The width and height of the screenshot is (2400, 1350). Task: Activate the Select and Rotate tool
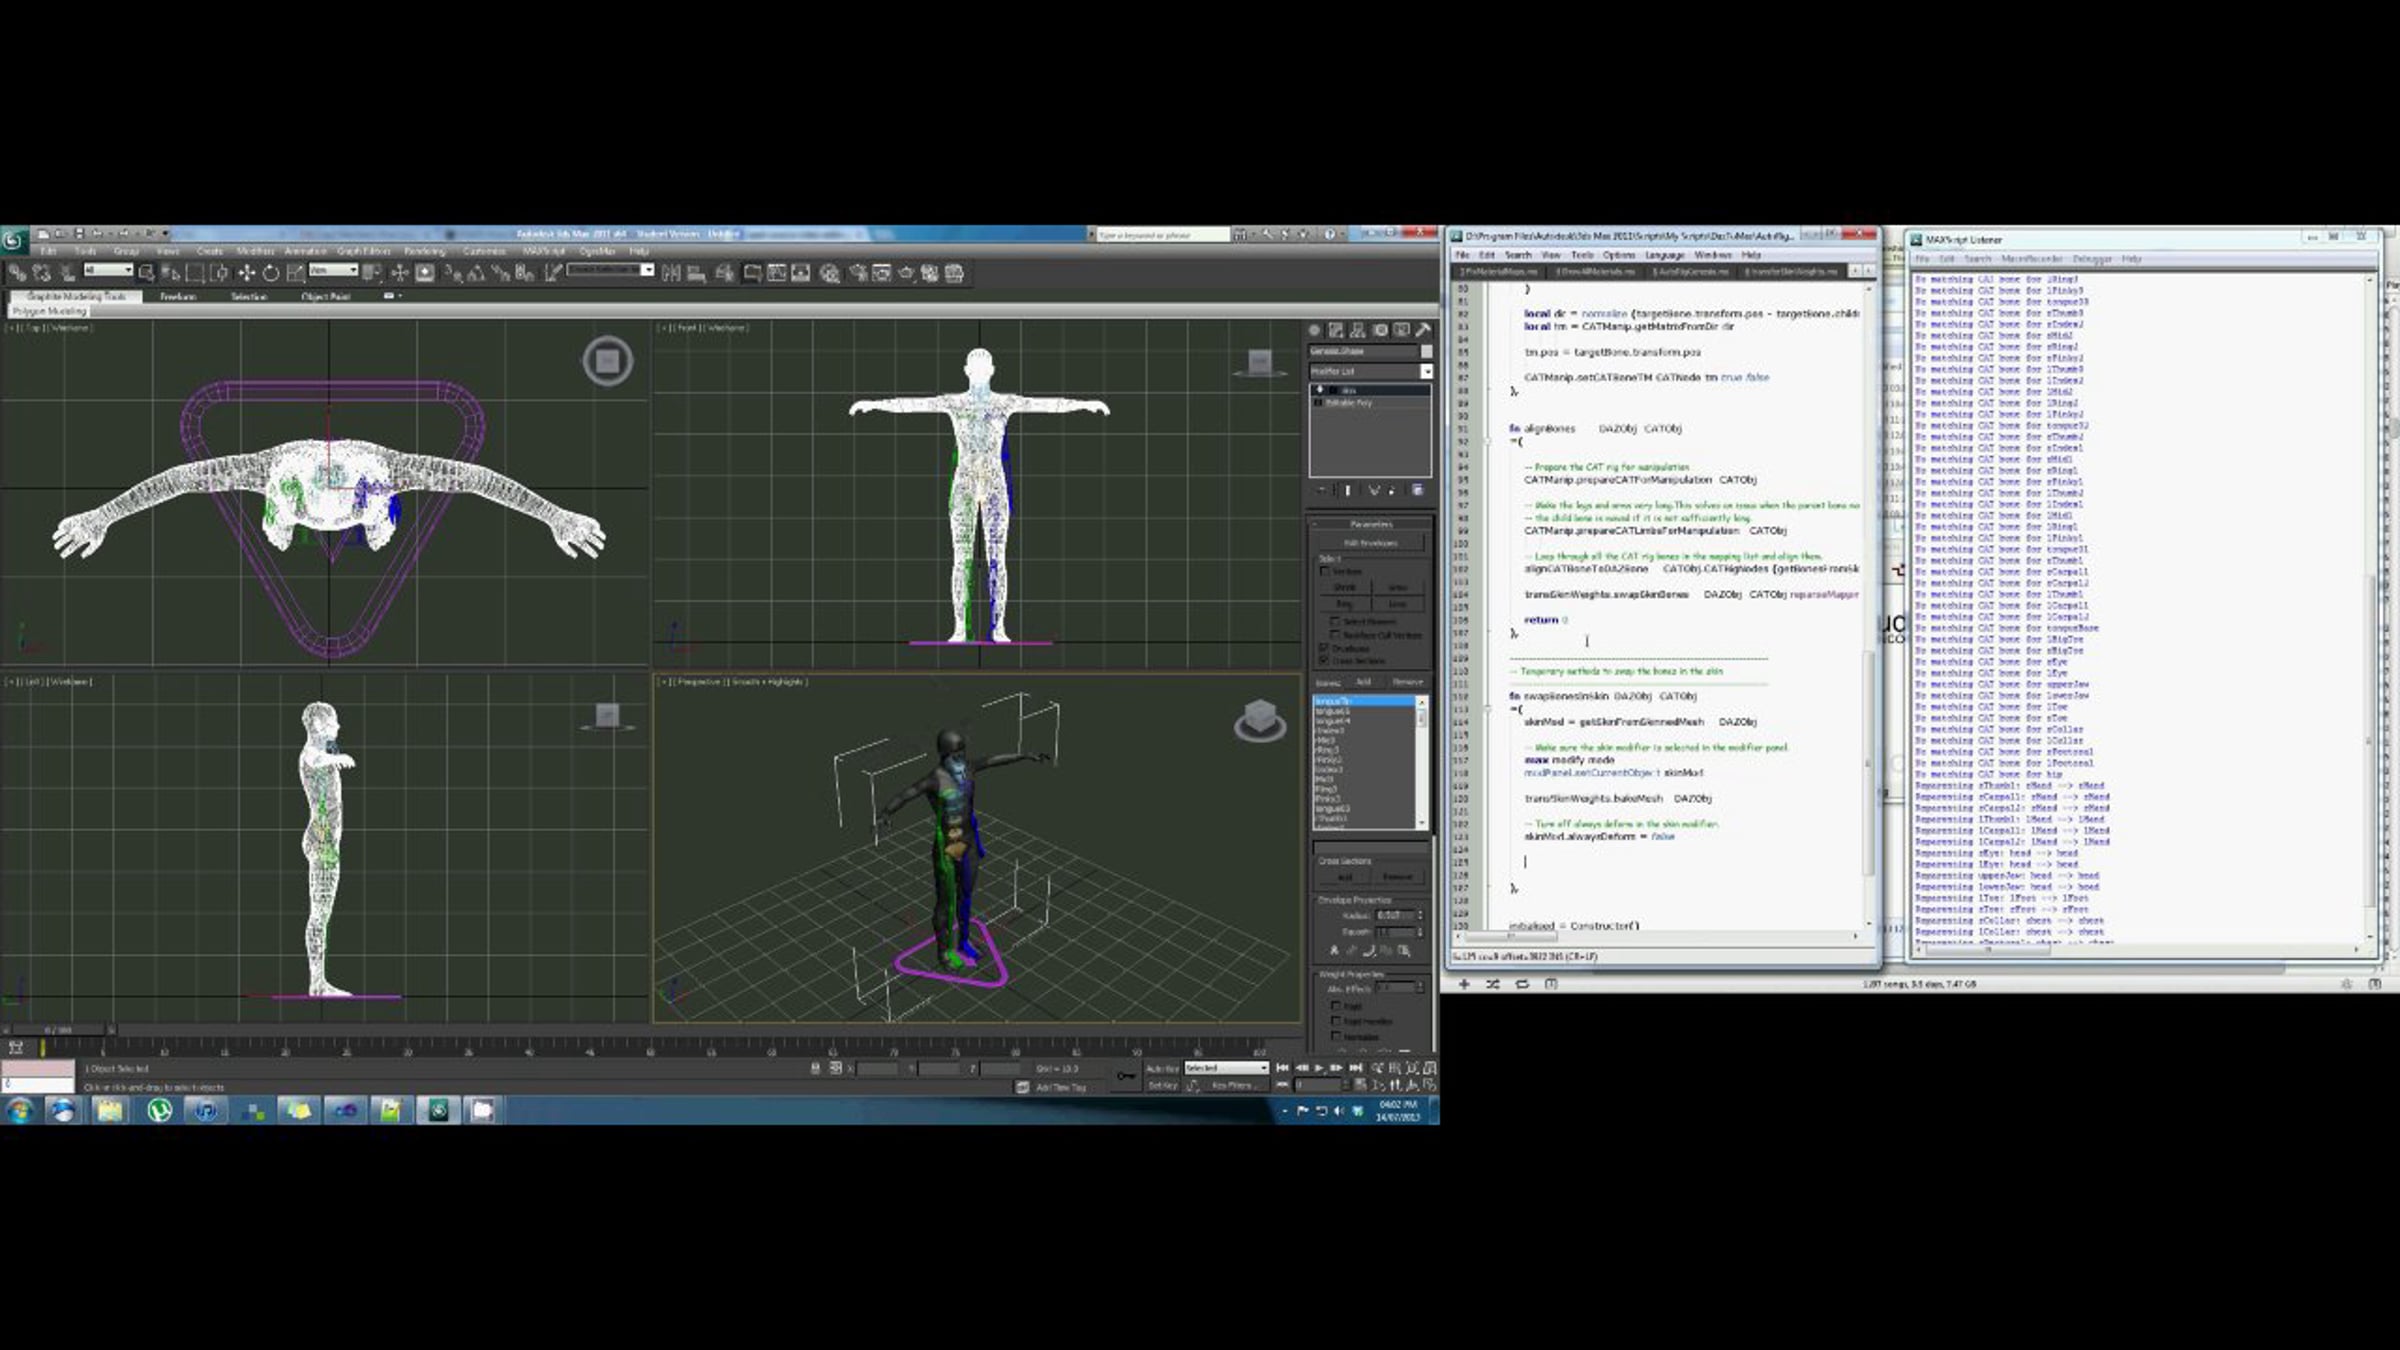[x=271, y=273]
